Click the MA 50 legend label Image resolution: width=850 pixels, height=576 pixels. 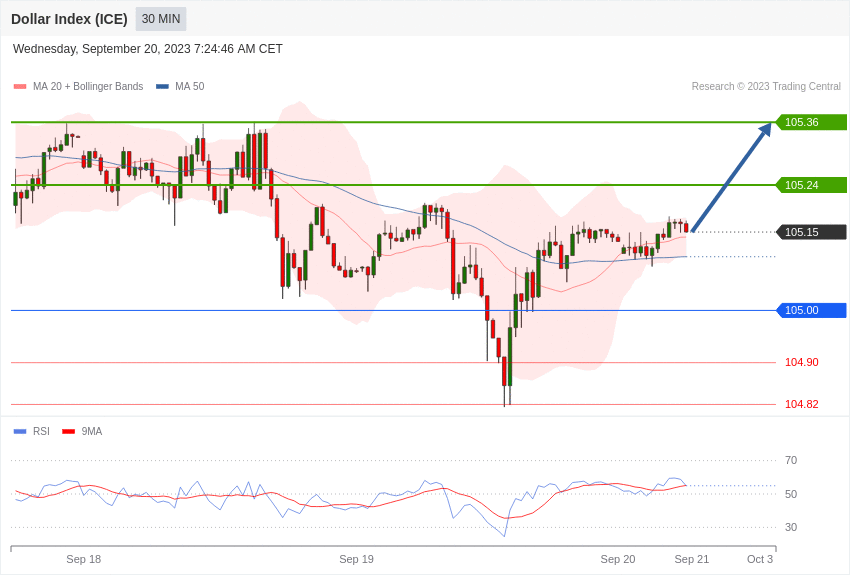tap(190, 86)
